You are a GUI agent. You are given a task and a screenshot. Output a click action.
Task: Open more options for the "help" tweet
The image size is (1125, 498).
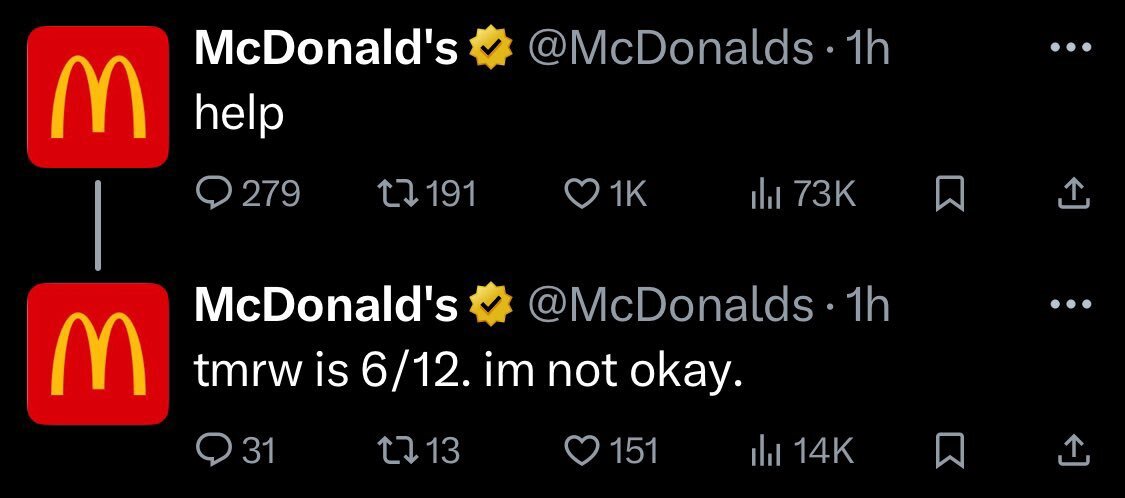[x=1070, y=48]
